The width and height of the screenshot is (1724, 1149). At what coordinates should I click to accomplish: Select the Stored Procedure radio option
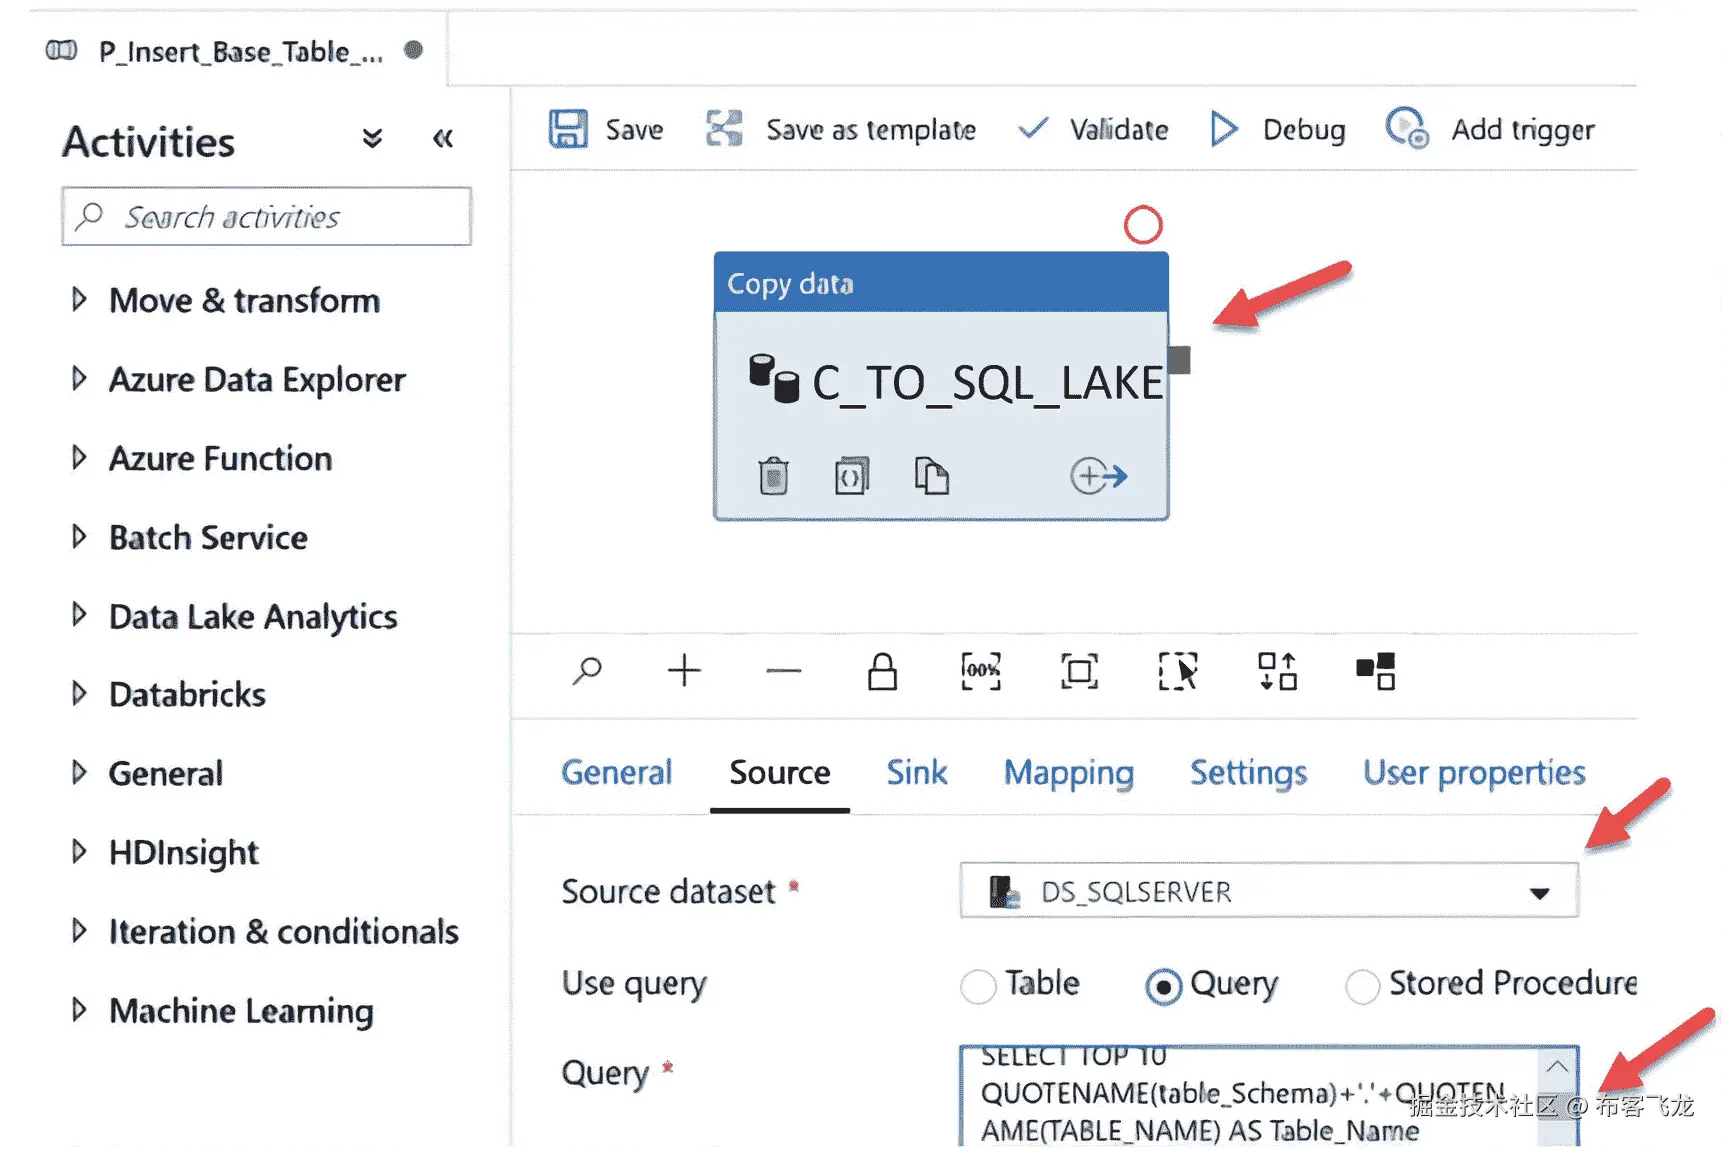point(1363,986)
